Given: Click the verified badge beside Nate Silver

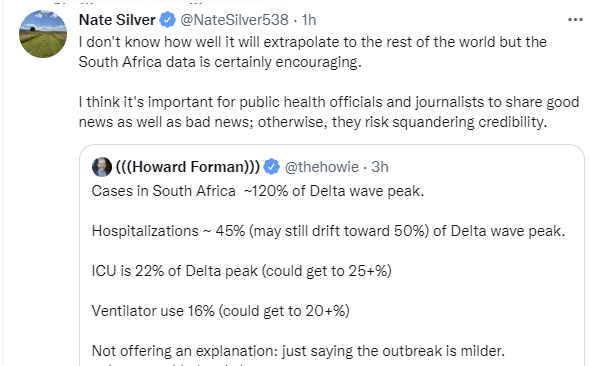Looking at the screenshot, I should tap(167, 20).
